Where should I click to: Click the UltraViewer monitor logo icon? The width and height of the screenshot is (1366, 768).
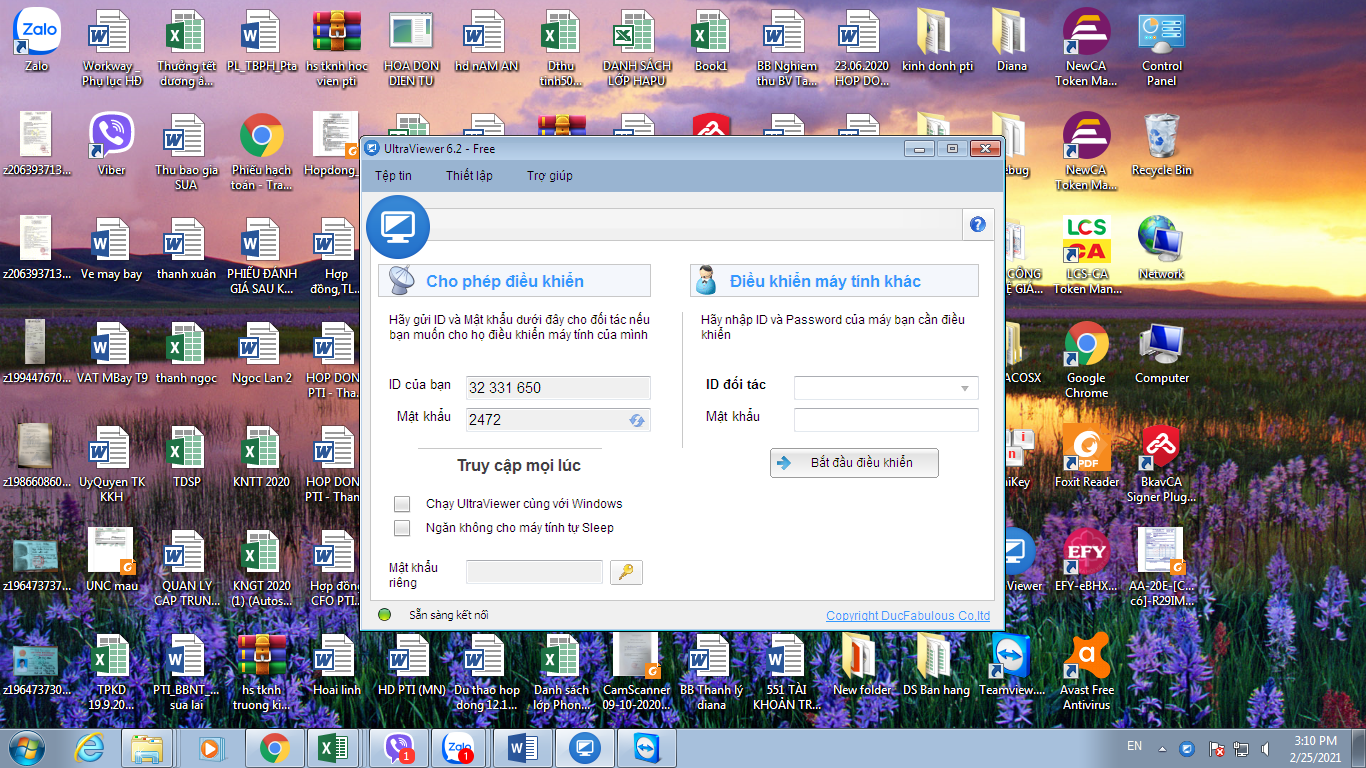pyautogui.click(x=398, y=226)
